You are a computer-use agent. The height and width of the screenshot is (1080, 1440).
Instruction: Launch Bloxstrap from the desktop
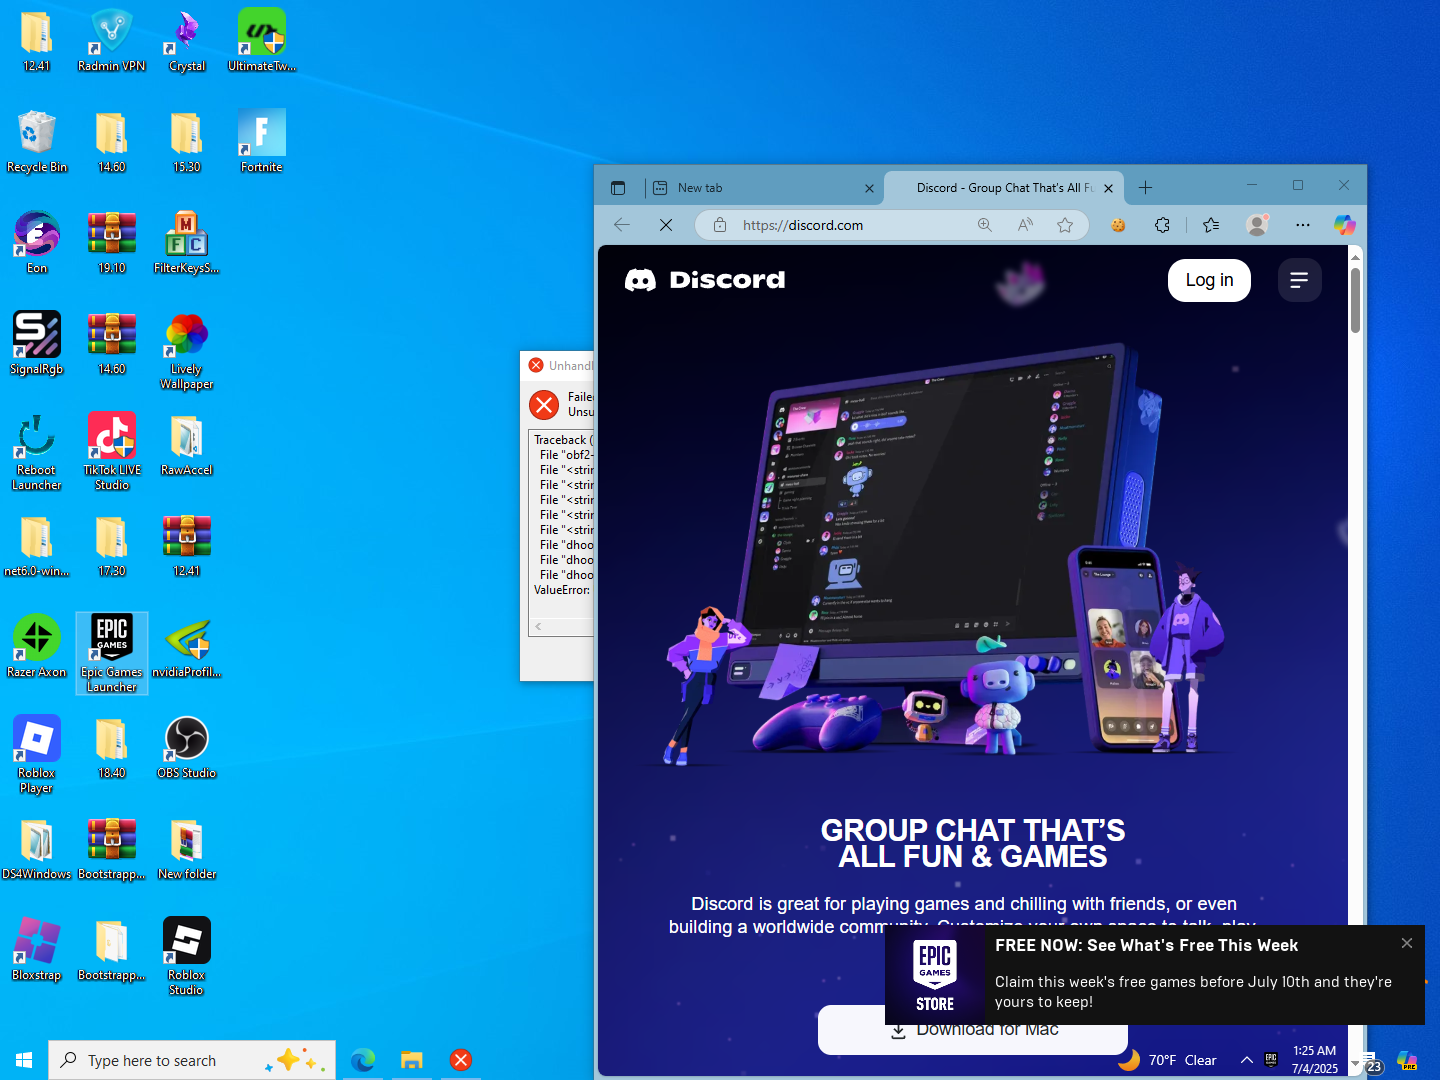coord(37,950)
